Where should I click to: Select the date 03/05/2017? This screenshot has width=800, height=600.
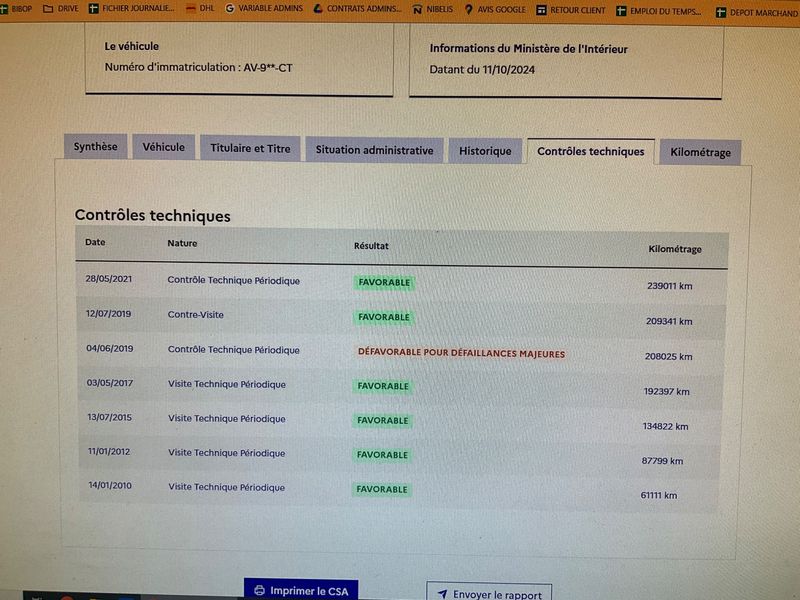[x=110, y=383]
